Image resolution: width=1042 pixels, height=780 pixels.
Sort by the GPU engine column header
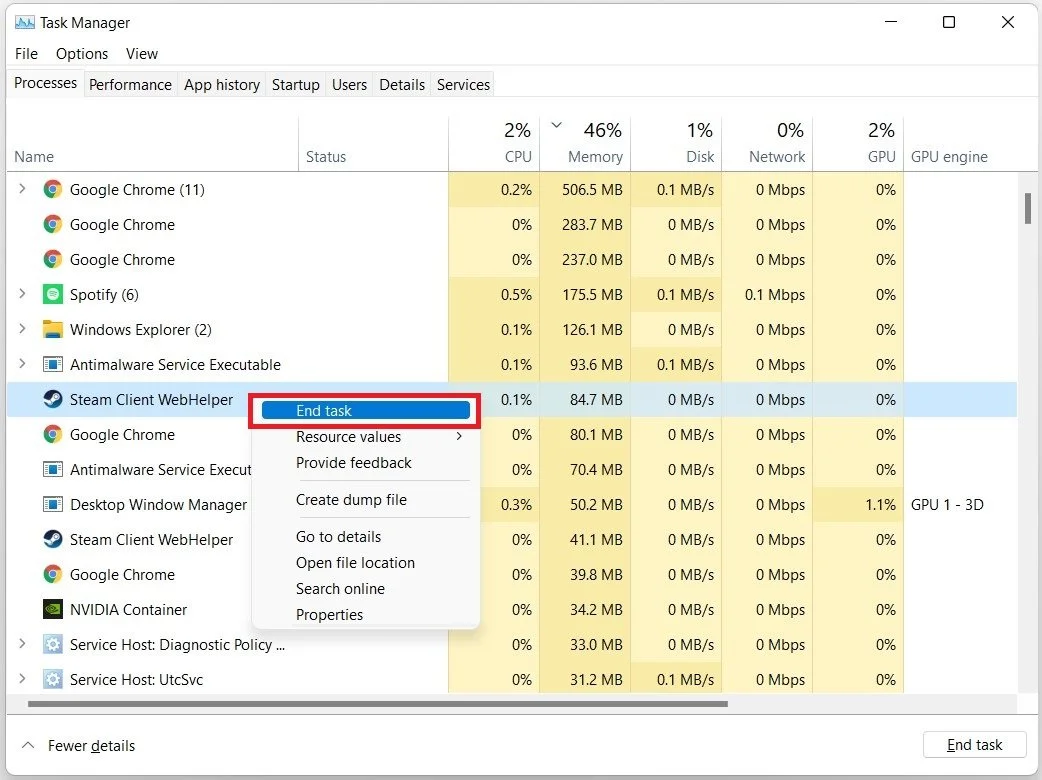click(x=960, y=144)
